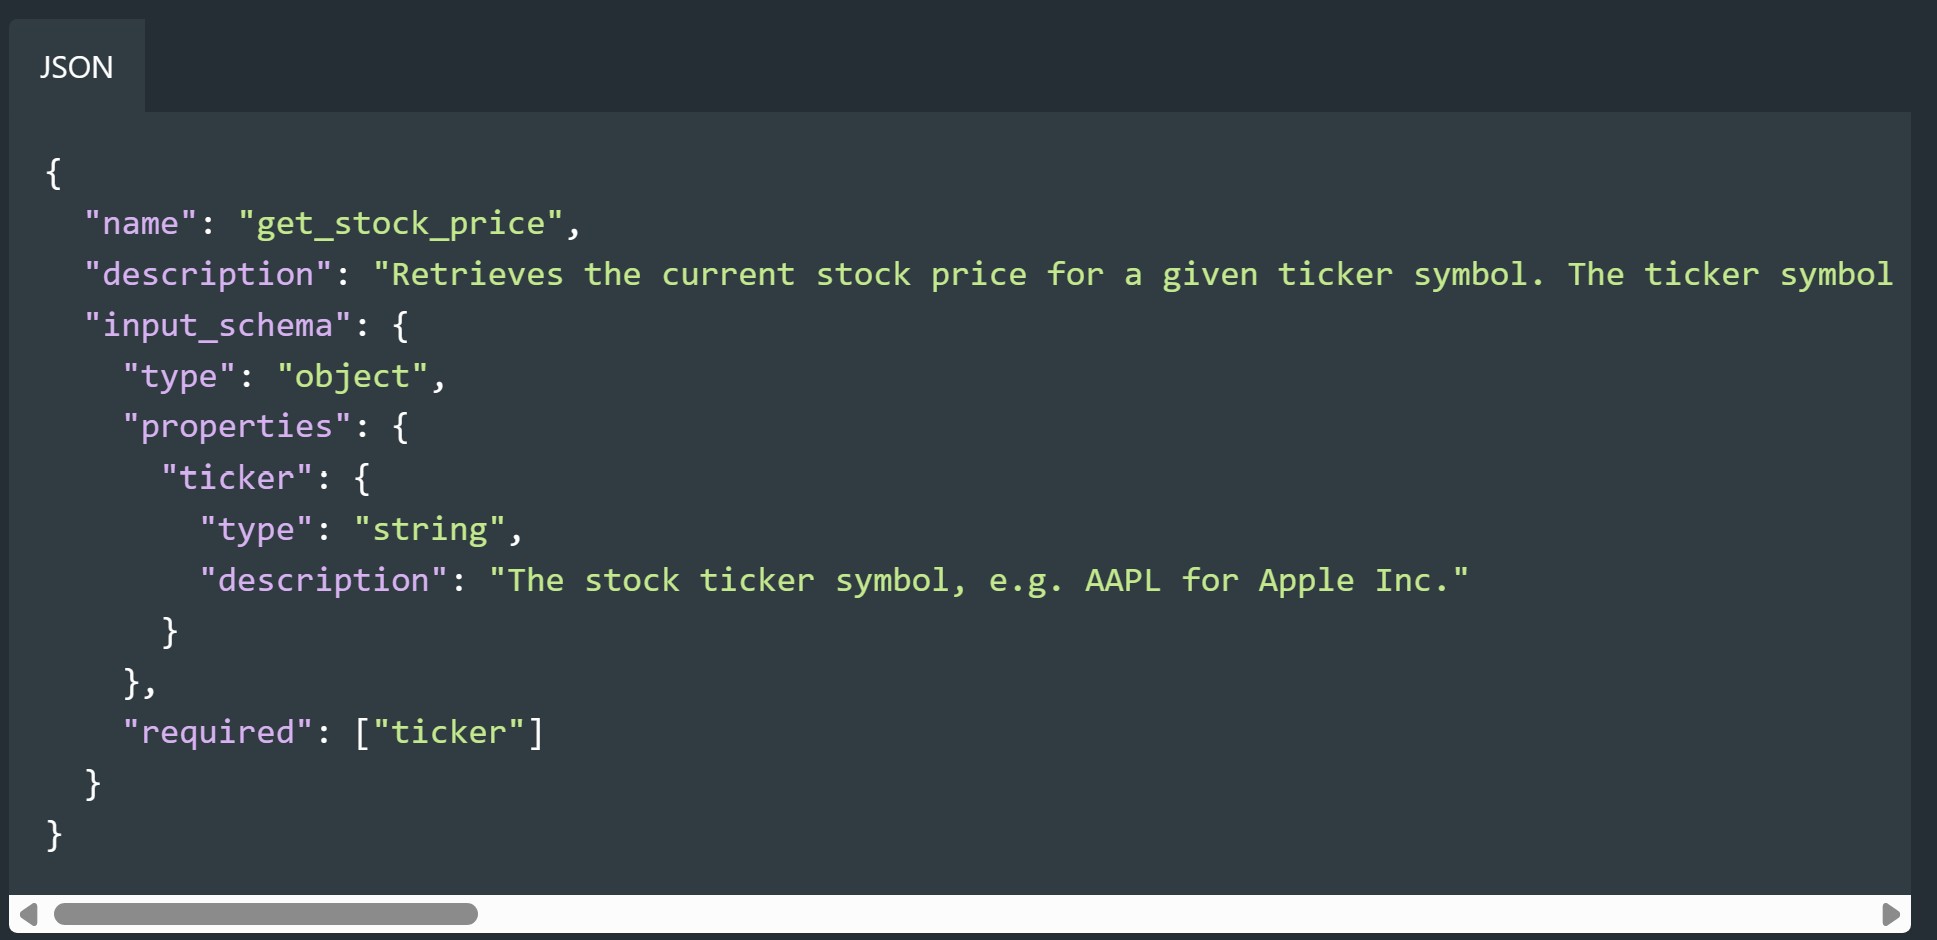1937x940 pixels.
Task: Click the top-level "description" key
Action: [208, 274]
